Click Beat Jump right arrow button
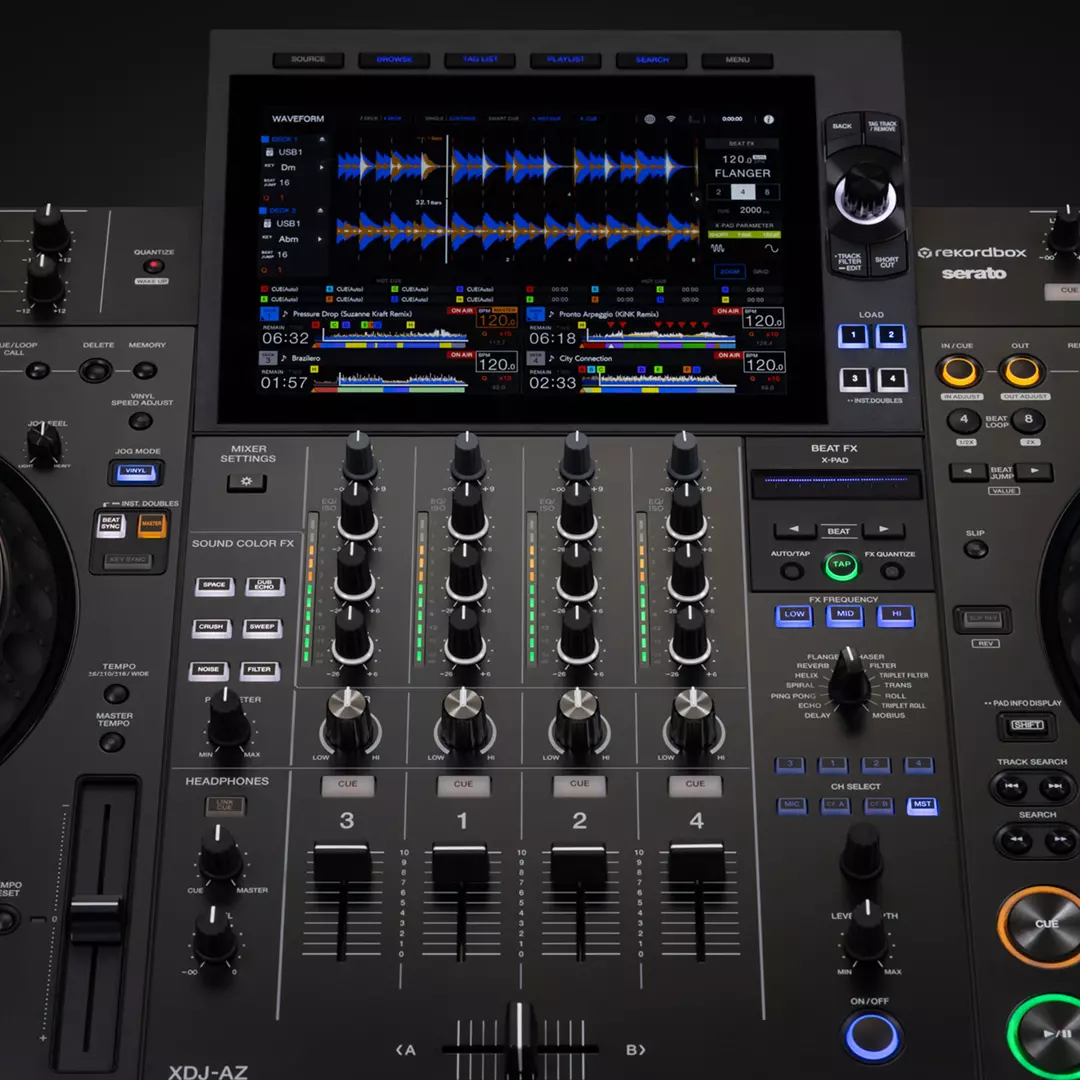This screenshot has height=1080, width=1080. point(1035,471)
